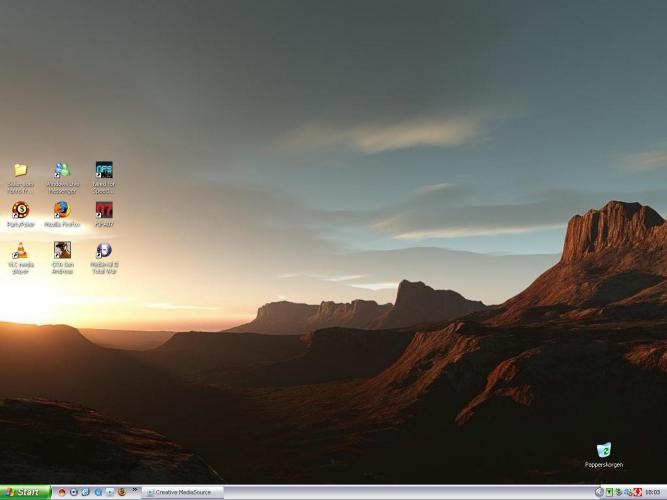
Task: Click the second Quick Launch icon with the round disc
Action: click(x=74, y=492)
